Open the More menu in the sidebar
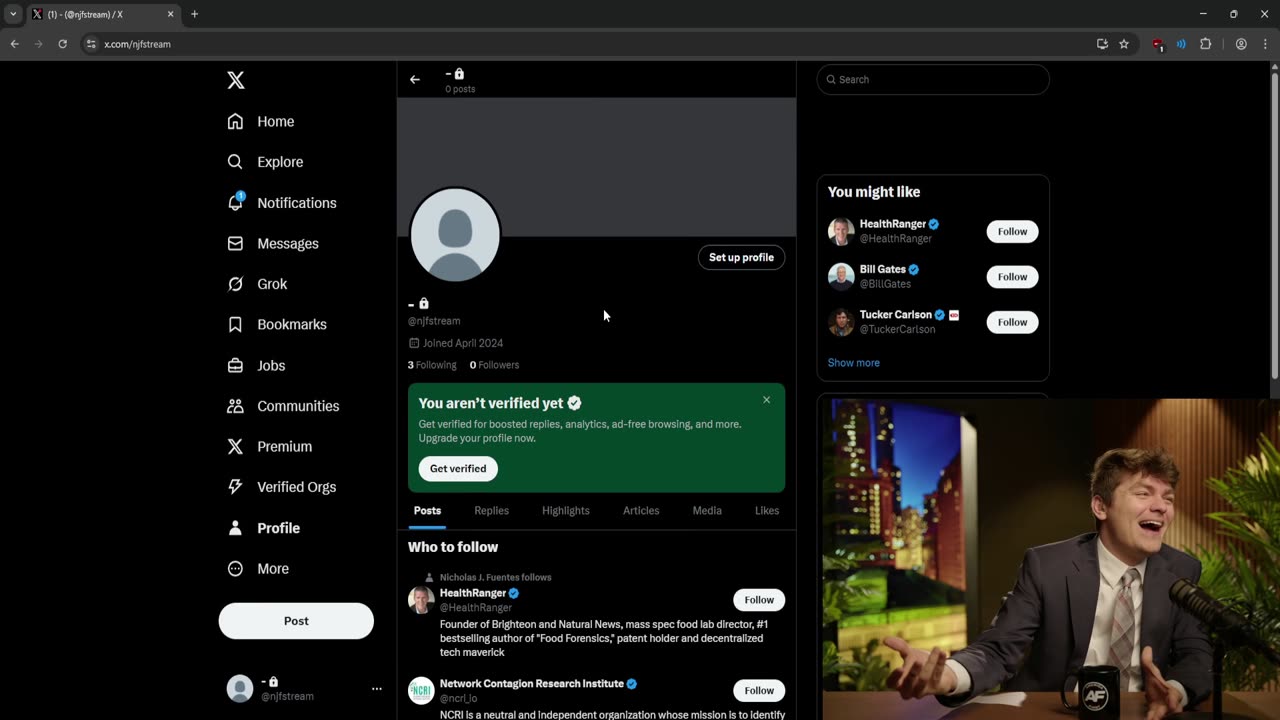 258,568
